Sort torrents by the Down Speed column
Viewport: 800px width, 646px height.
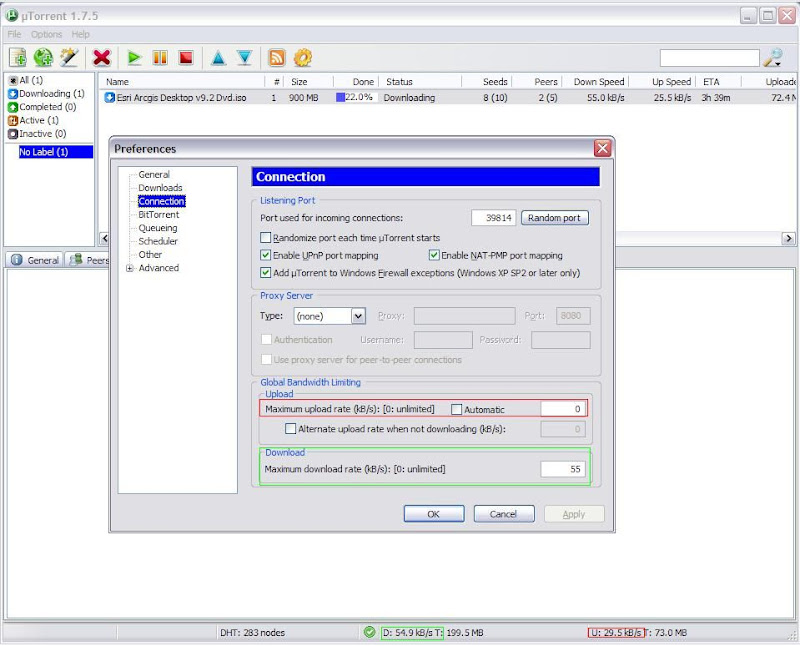597,82
